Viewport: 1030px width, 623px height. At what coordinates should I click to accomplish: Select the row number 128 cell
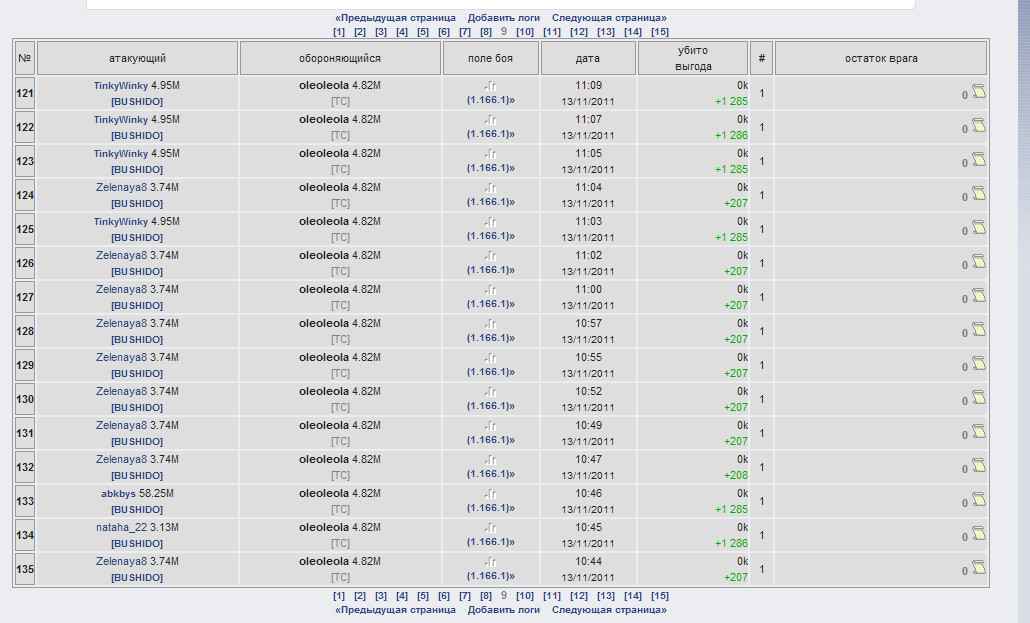click(x=25, y=331)
